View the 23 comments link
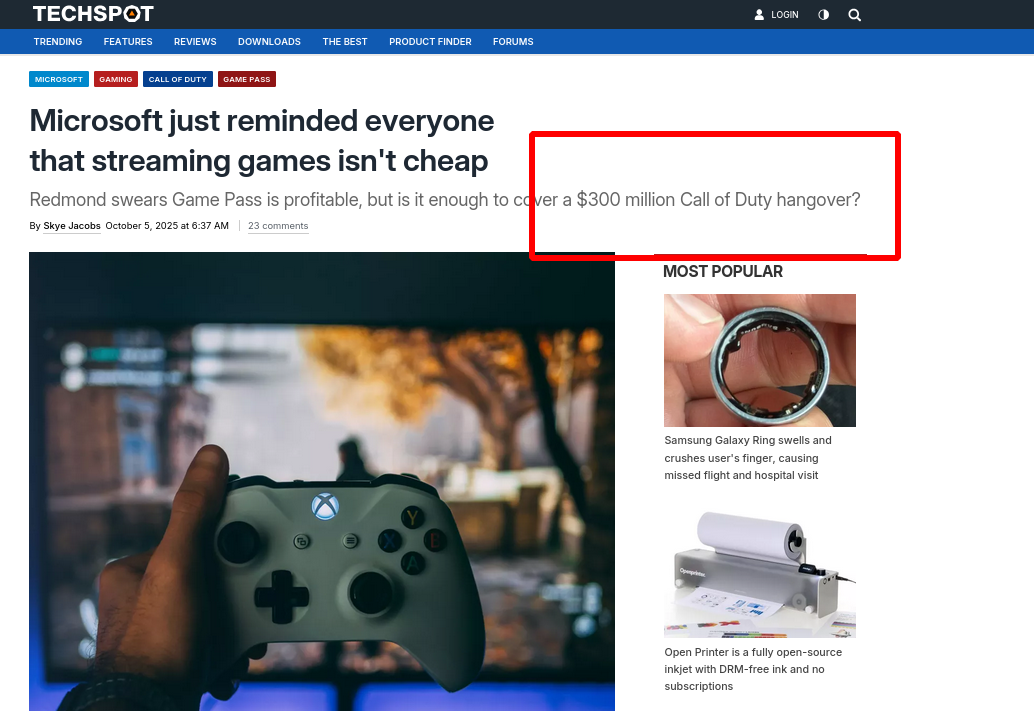 pyautogui.click(x=278, y=226)
